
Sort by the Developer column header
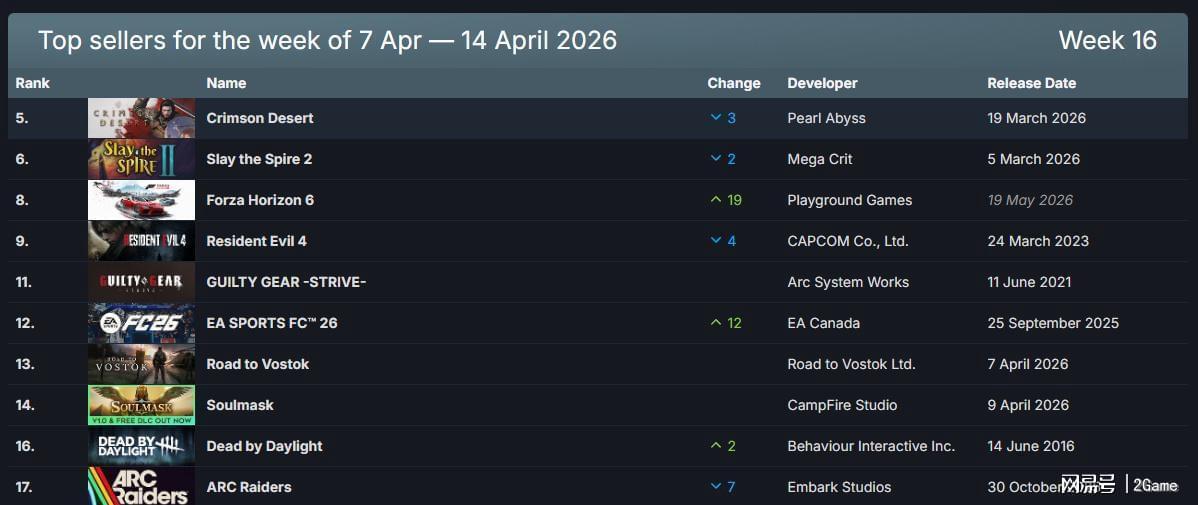point(822,83)
